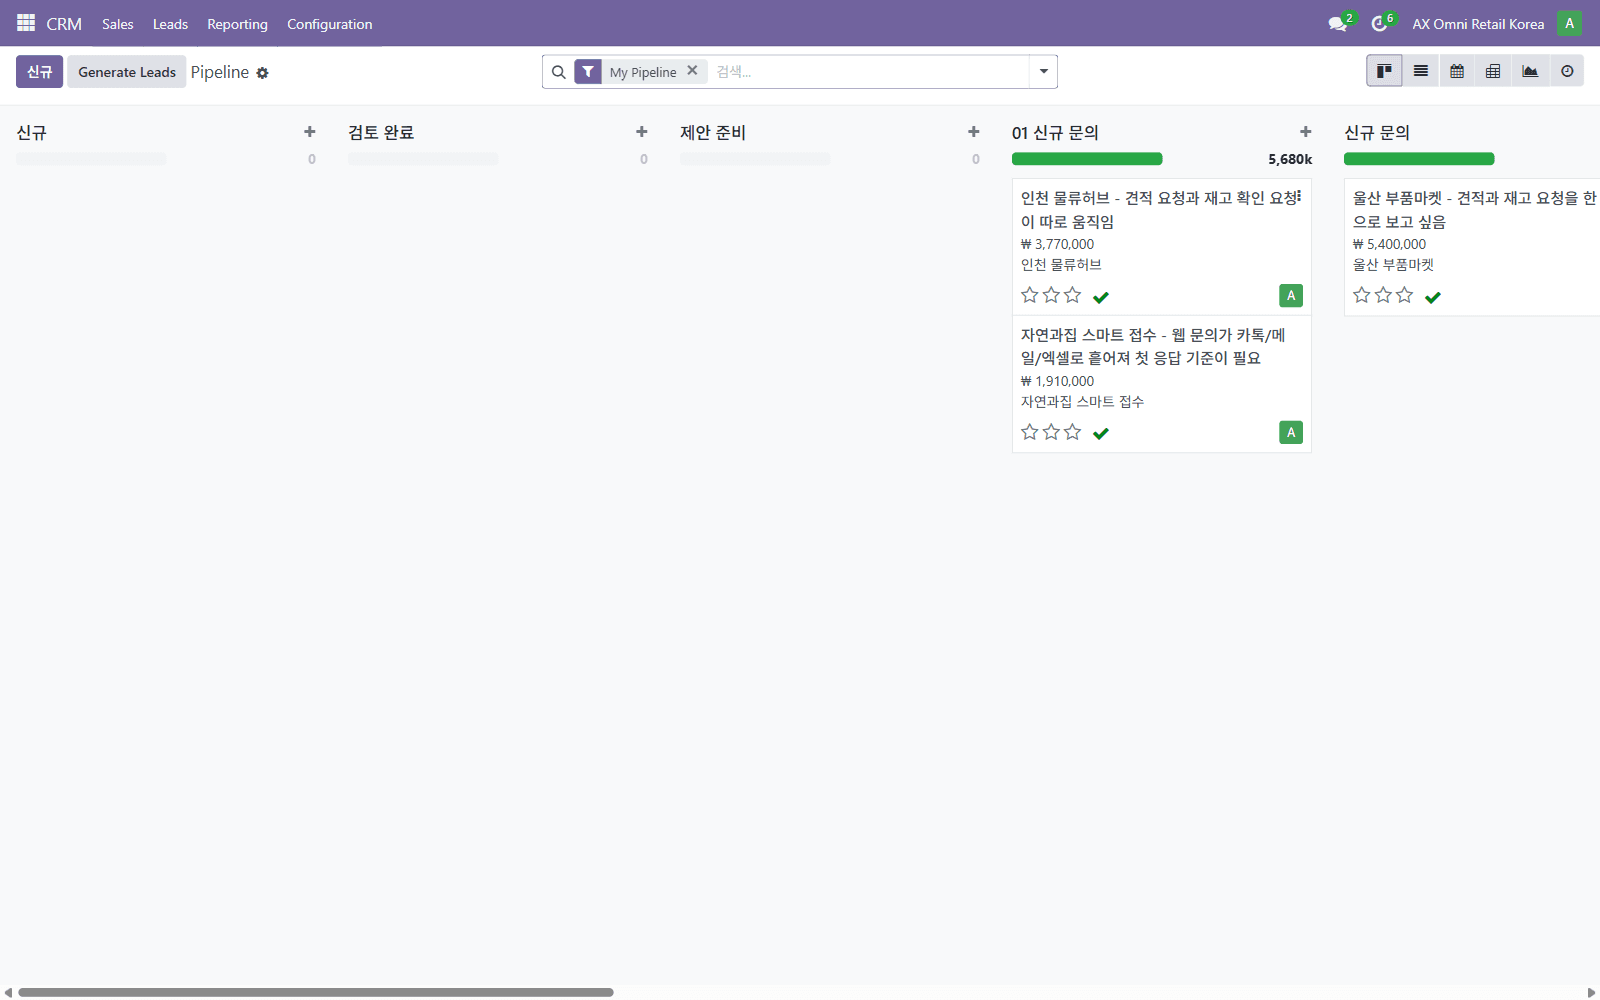Image resolution: width=1600 pixels, height=1000 pixels.
Task: Open the messages conversation panel
Action: [1337, 23]
